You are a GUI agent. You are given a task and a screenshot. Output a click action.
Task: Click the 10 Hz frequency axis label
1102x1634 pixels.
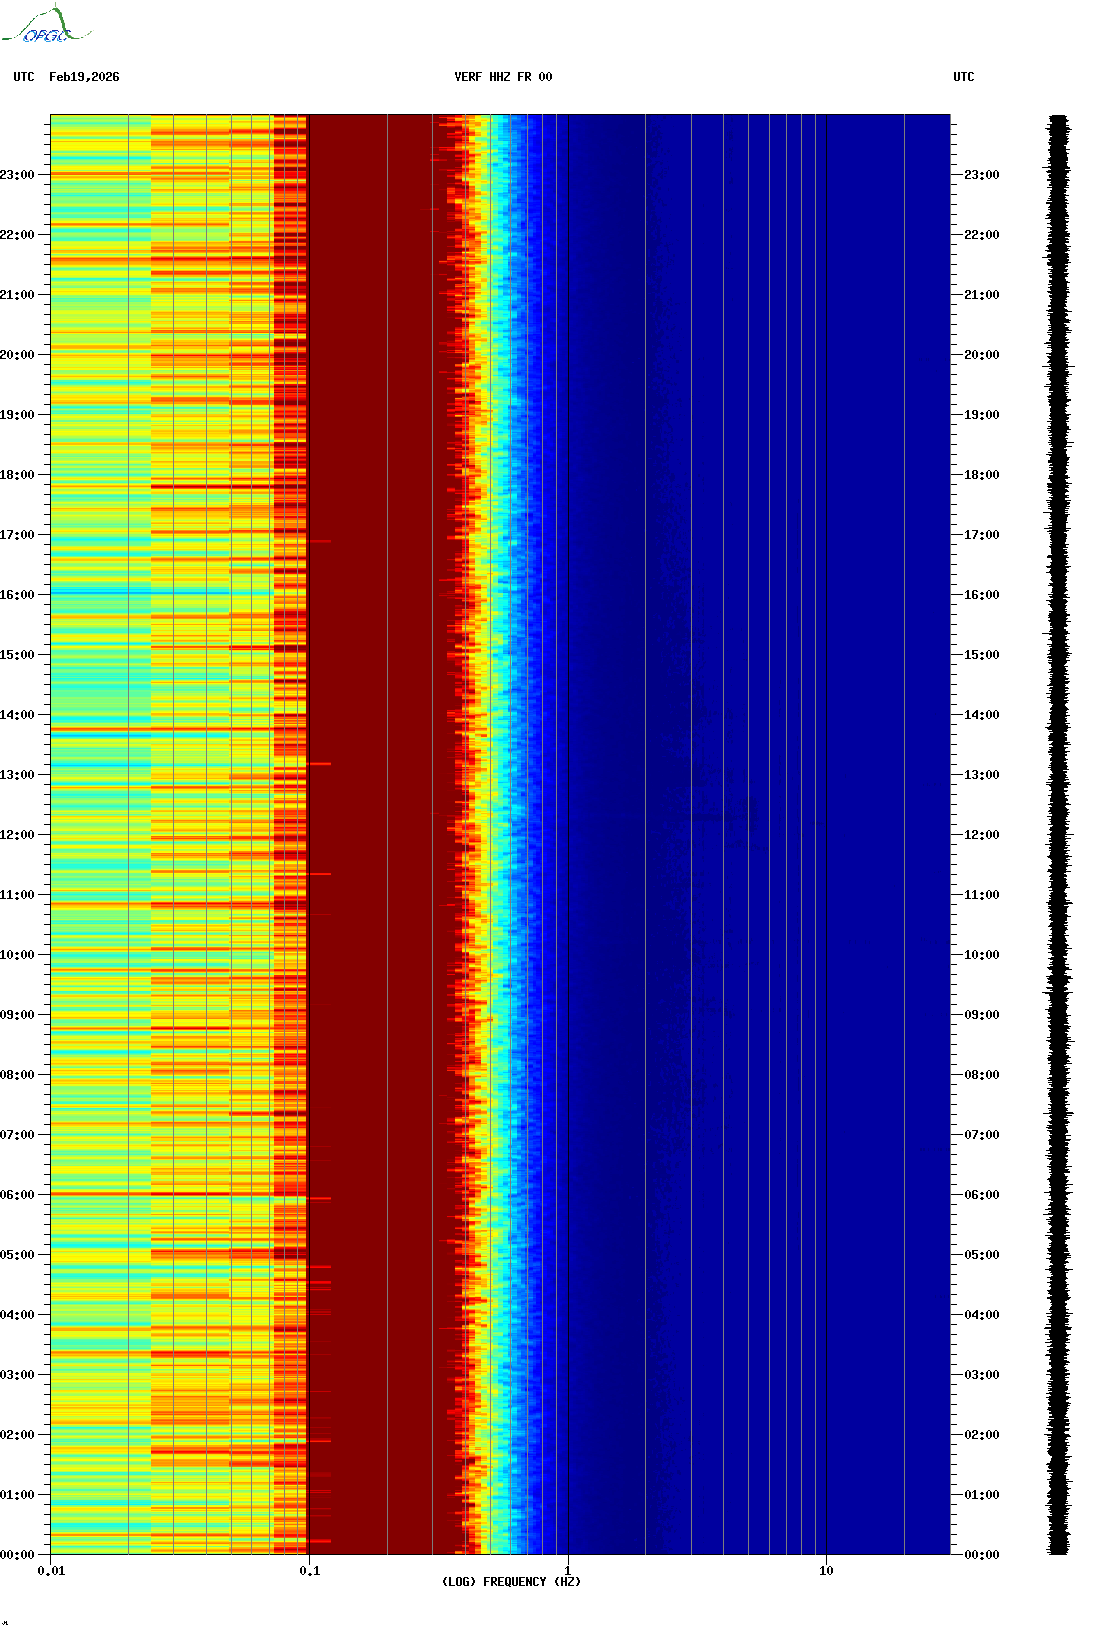coord(826,1571)
